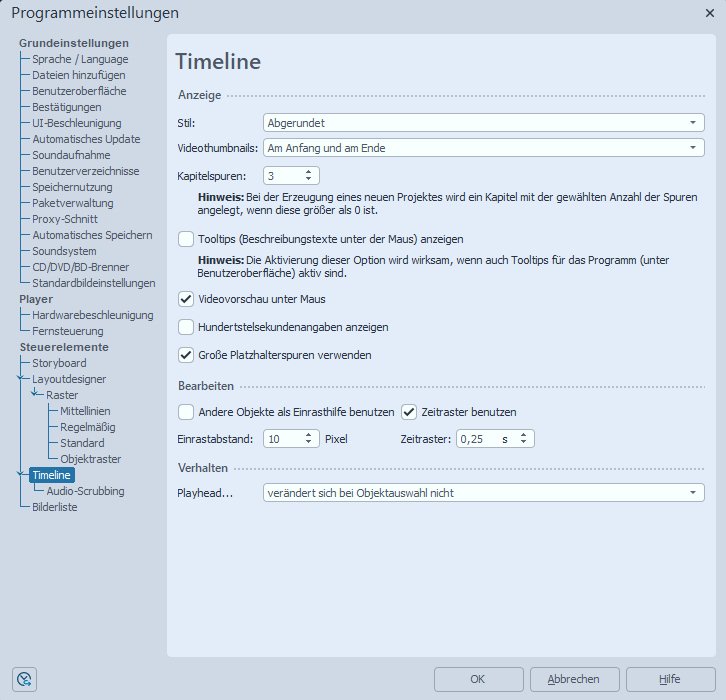Enable Tooltips anzeigen checkbox
The height and width of the screenshot is (700, 726).
(x=186, y=239)
